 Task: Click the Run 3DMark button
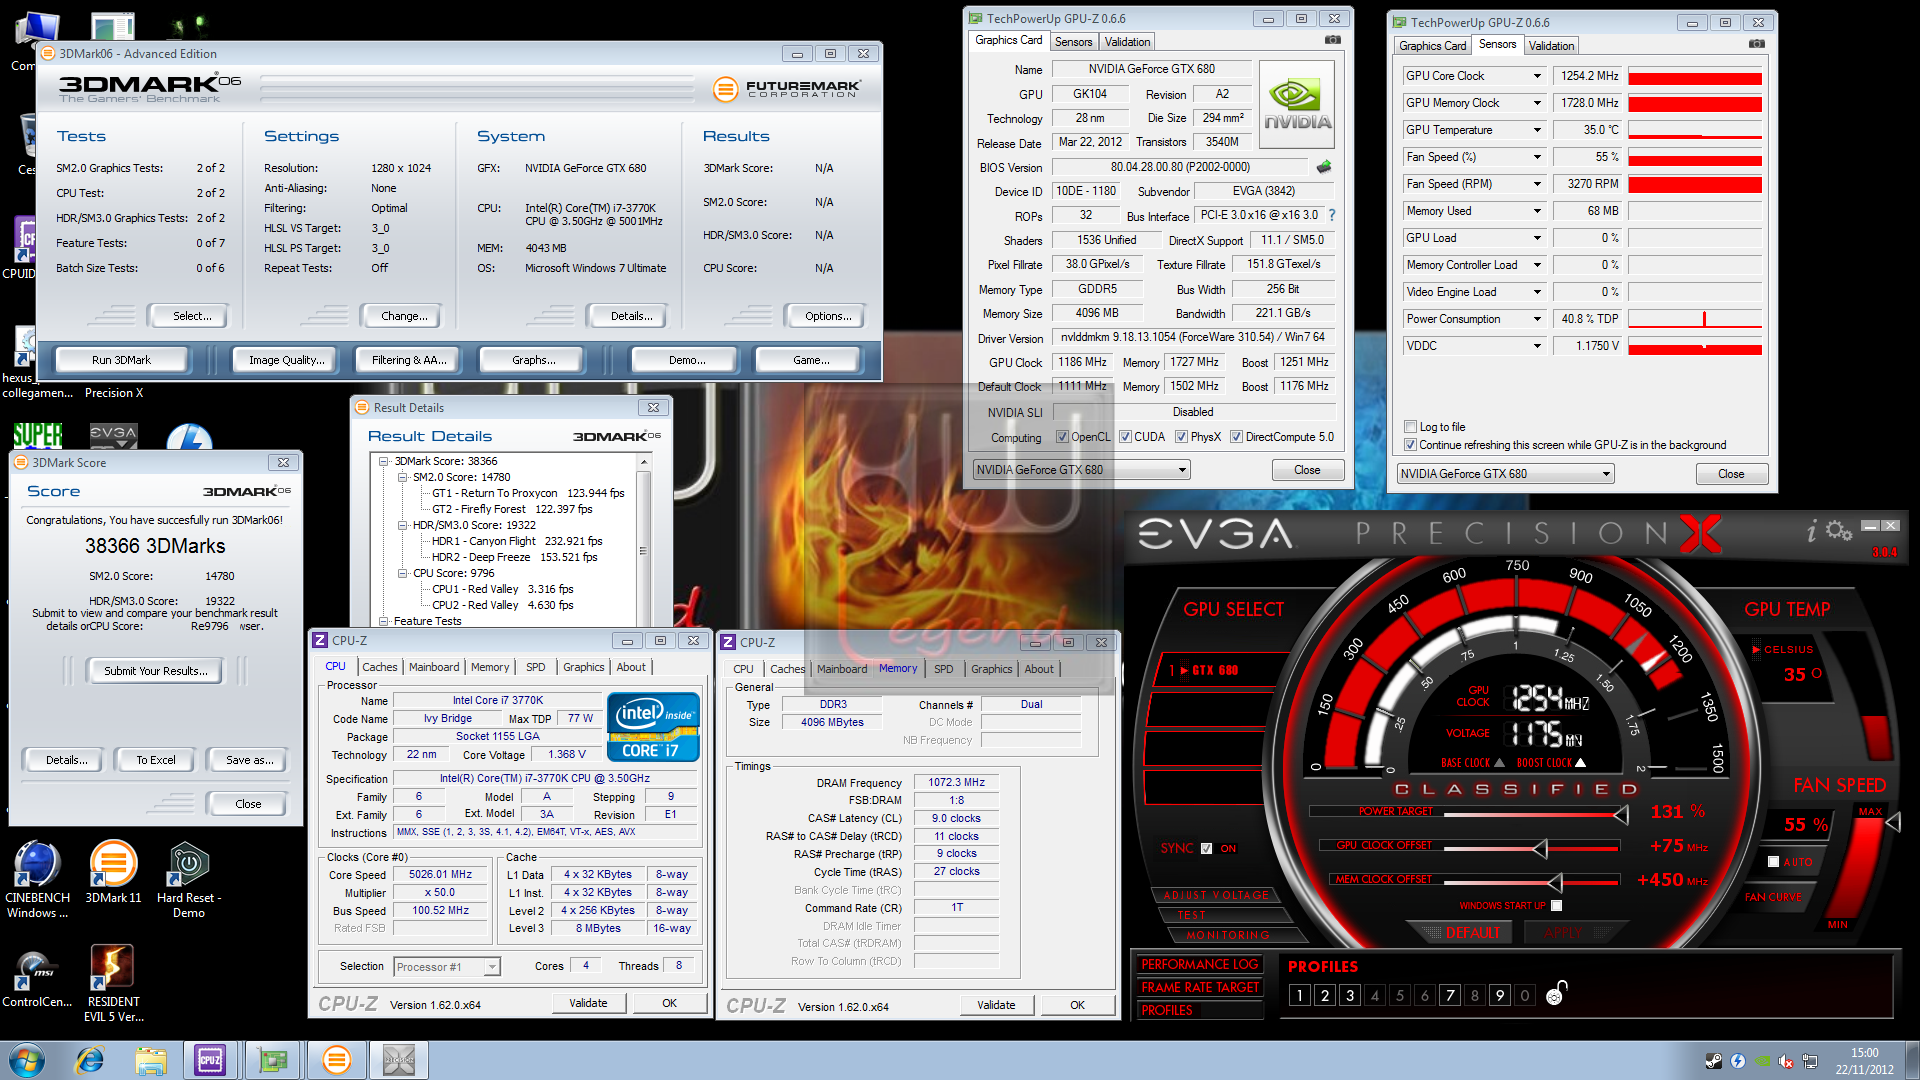pos(121,360)
